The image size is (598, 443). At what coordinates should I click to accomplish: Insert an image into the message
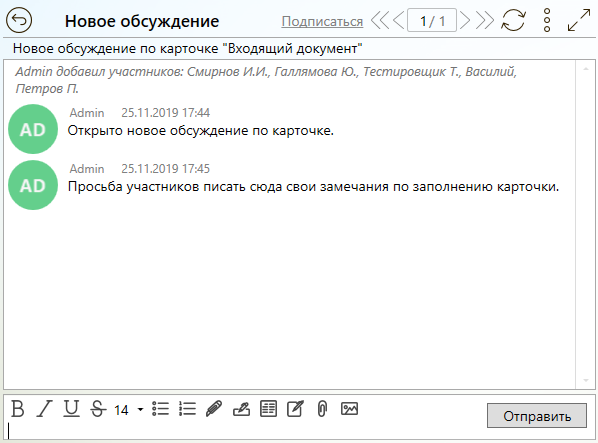pos(349,409)
